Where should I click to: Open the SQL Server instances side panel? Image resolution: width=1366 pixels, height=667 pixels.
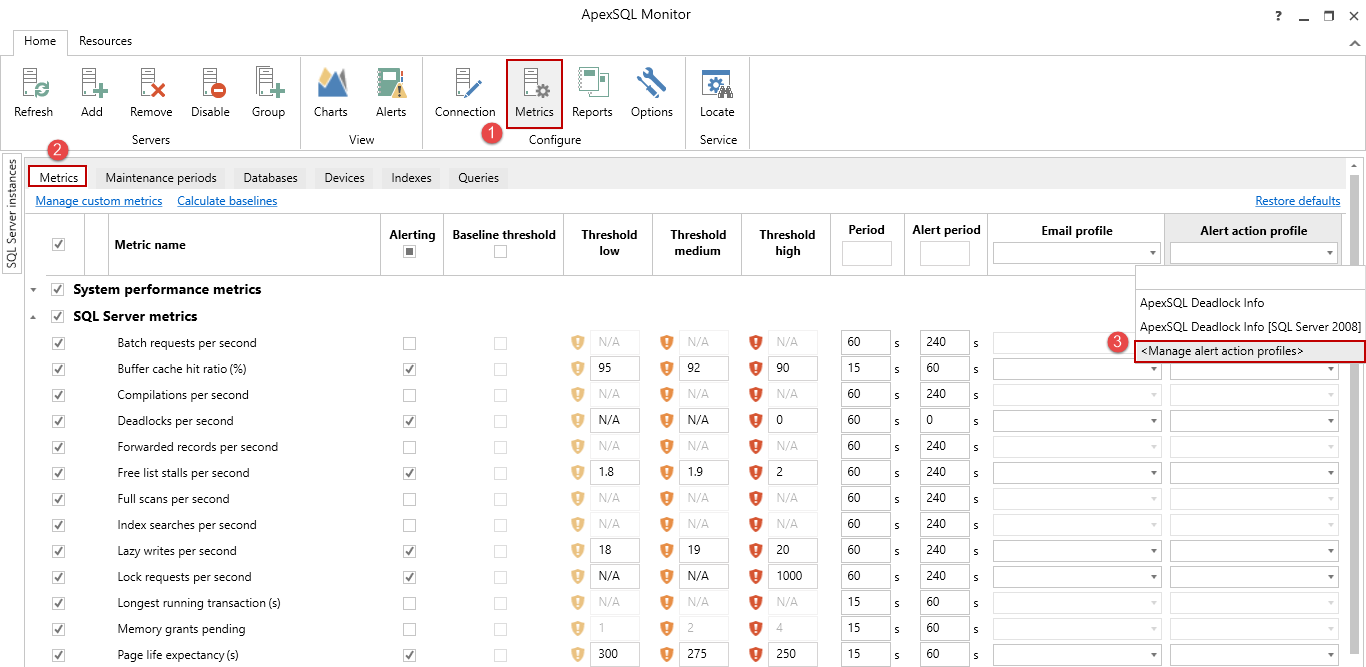coord(12,212)
